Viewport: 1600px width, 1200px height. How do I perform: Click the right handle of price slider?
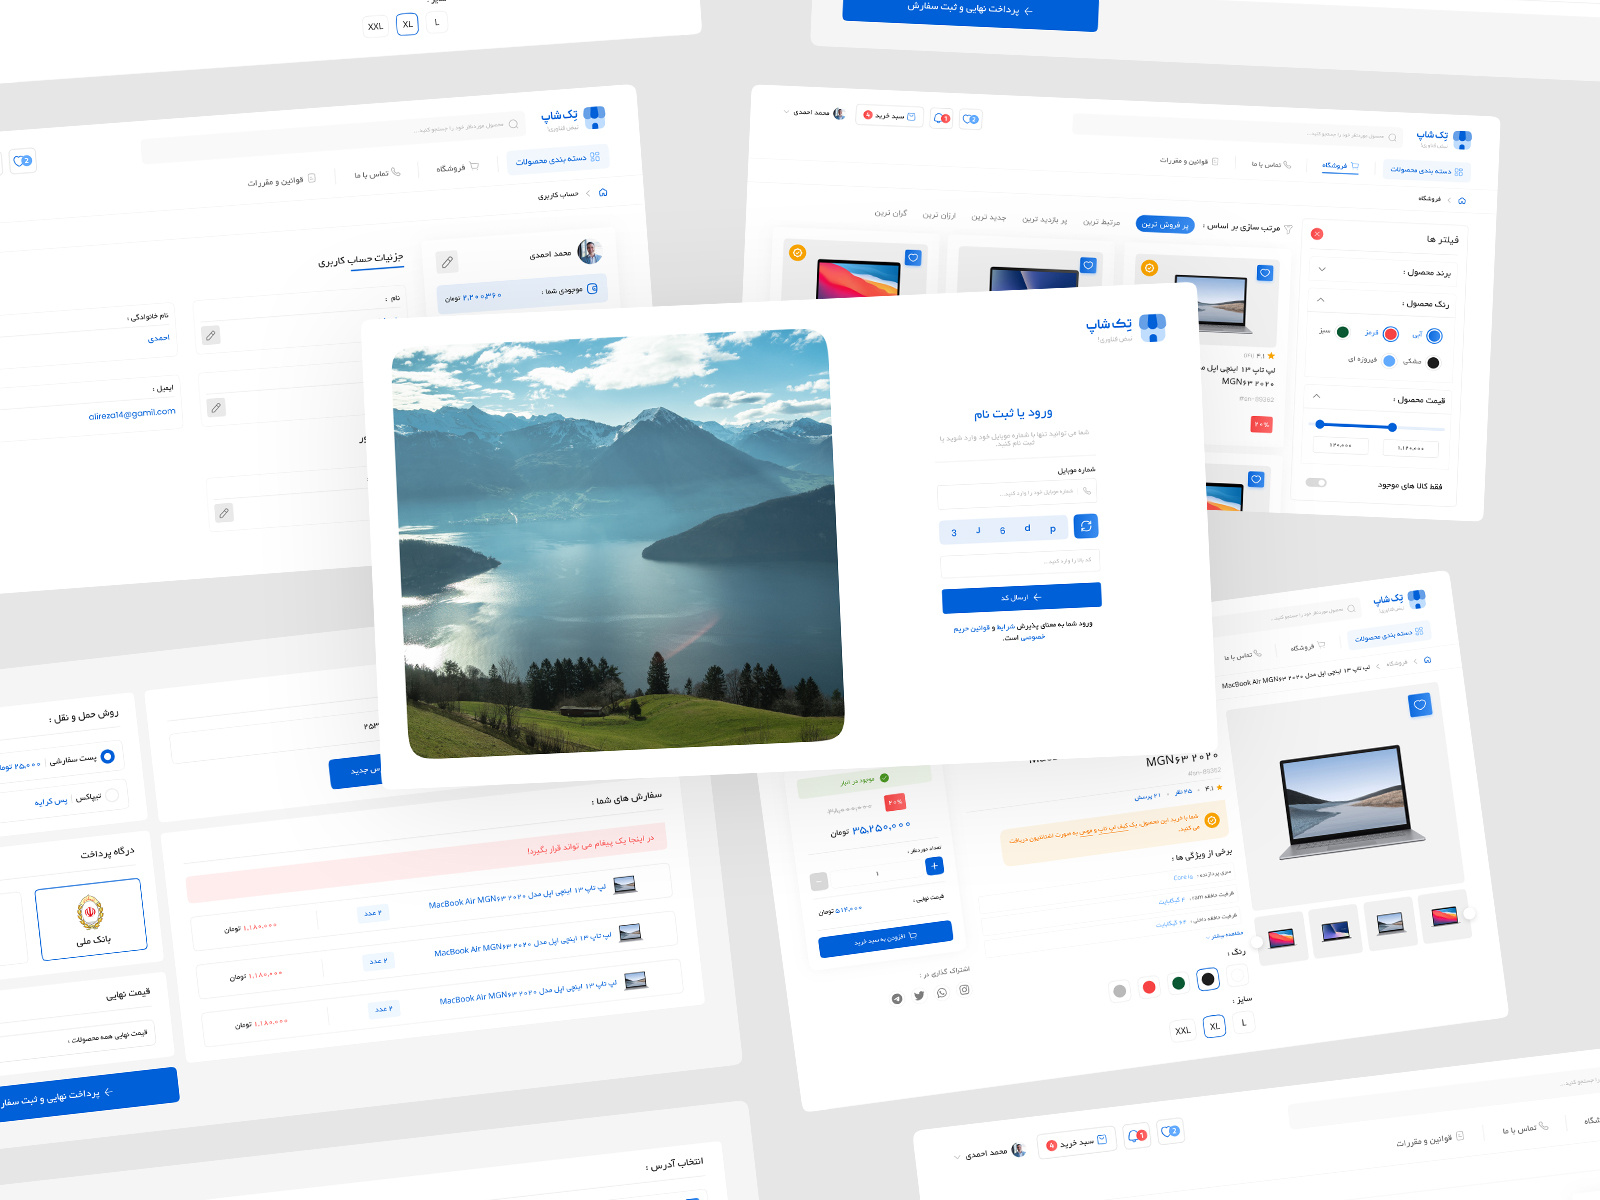click(1392, 427)
